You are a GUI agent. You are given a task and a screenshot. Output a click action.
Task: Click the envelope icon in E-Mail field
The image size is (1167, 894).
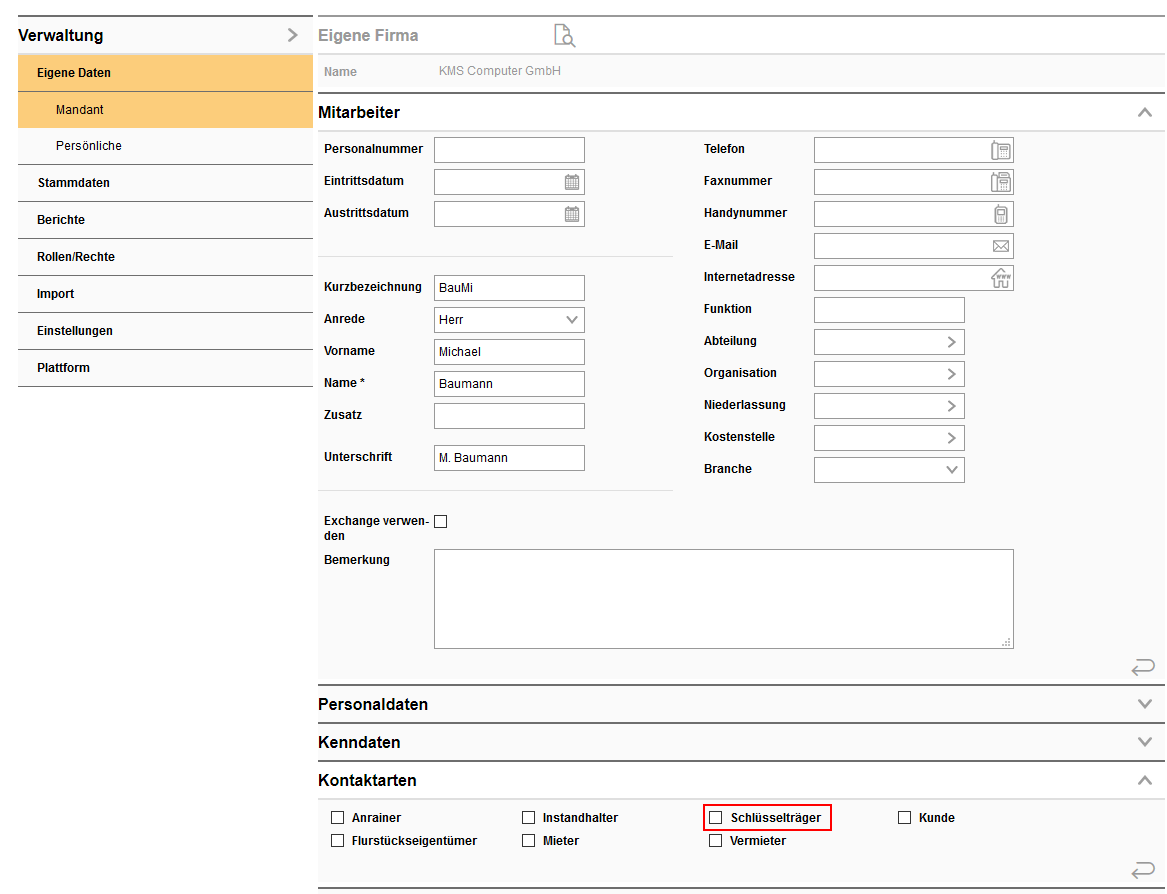[x=1000, y=246]
